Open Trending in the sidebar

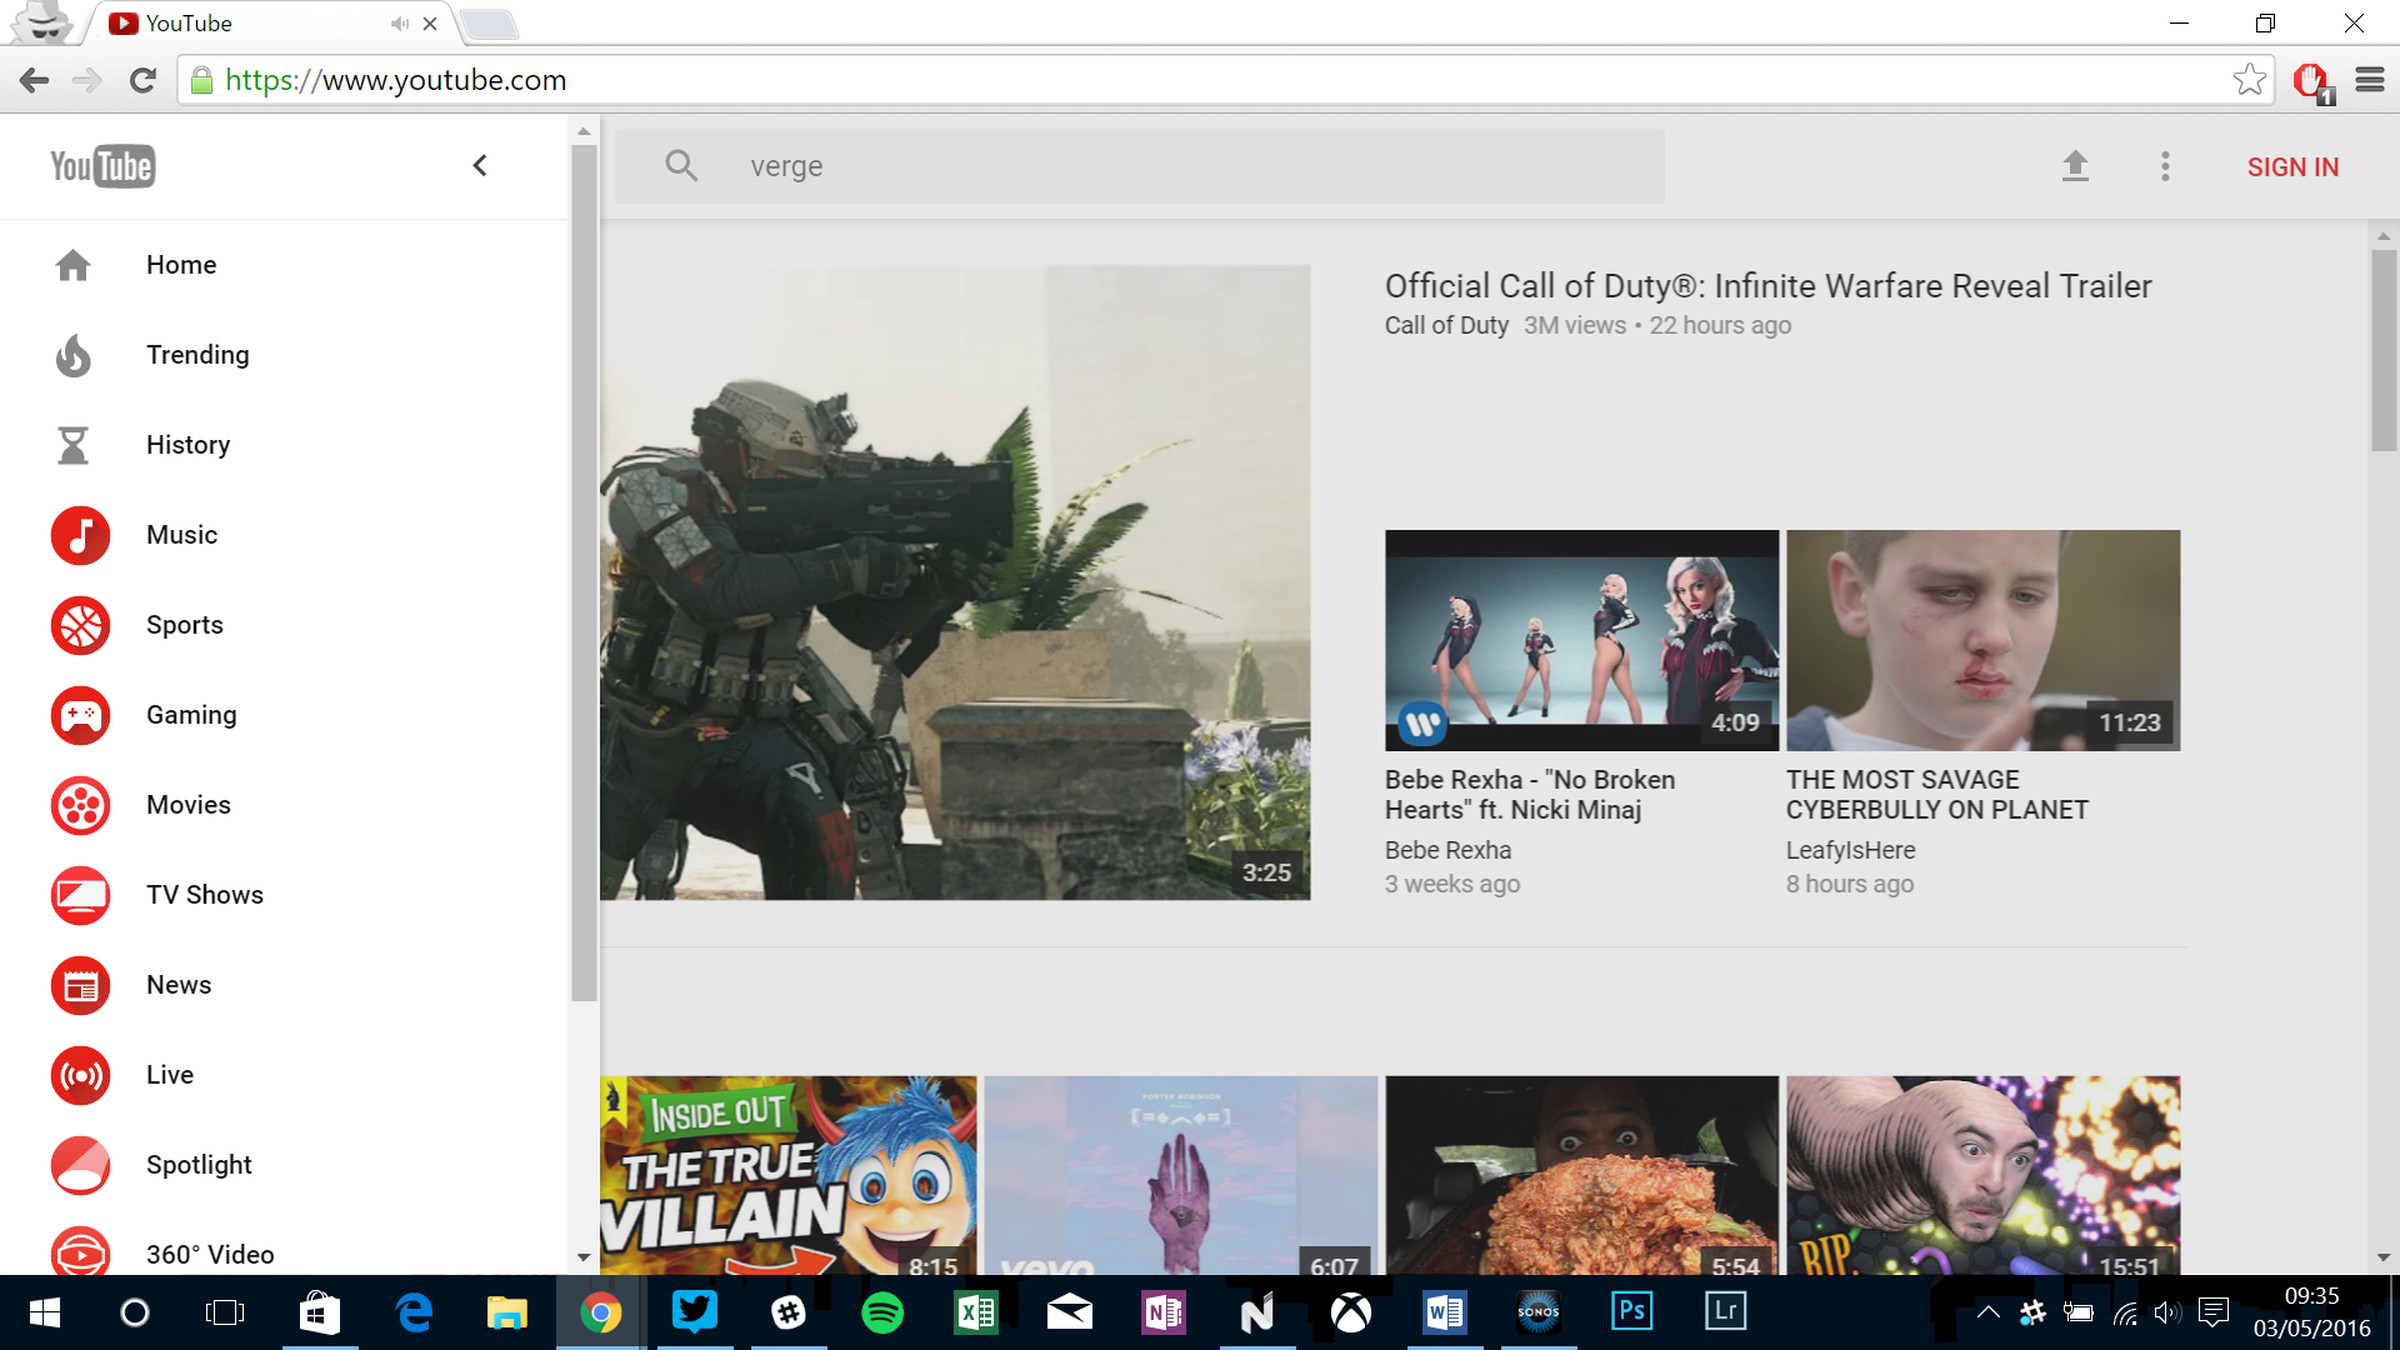198,355
